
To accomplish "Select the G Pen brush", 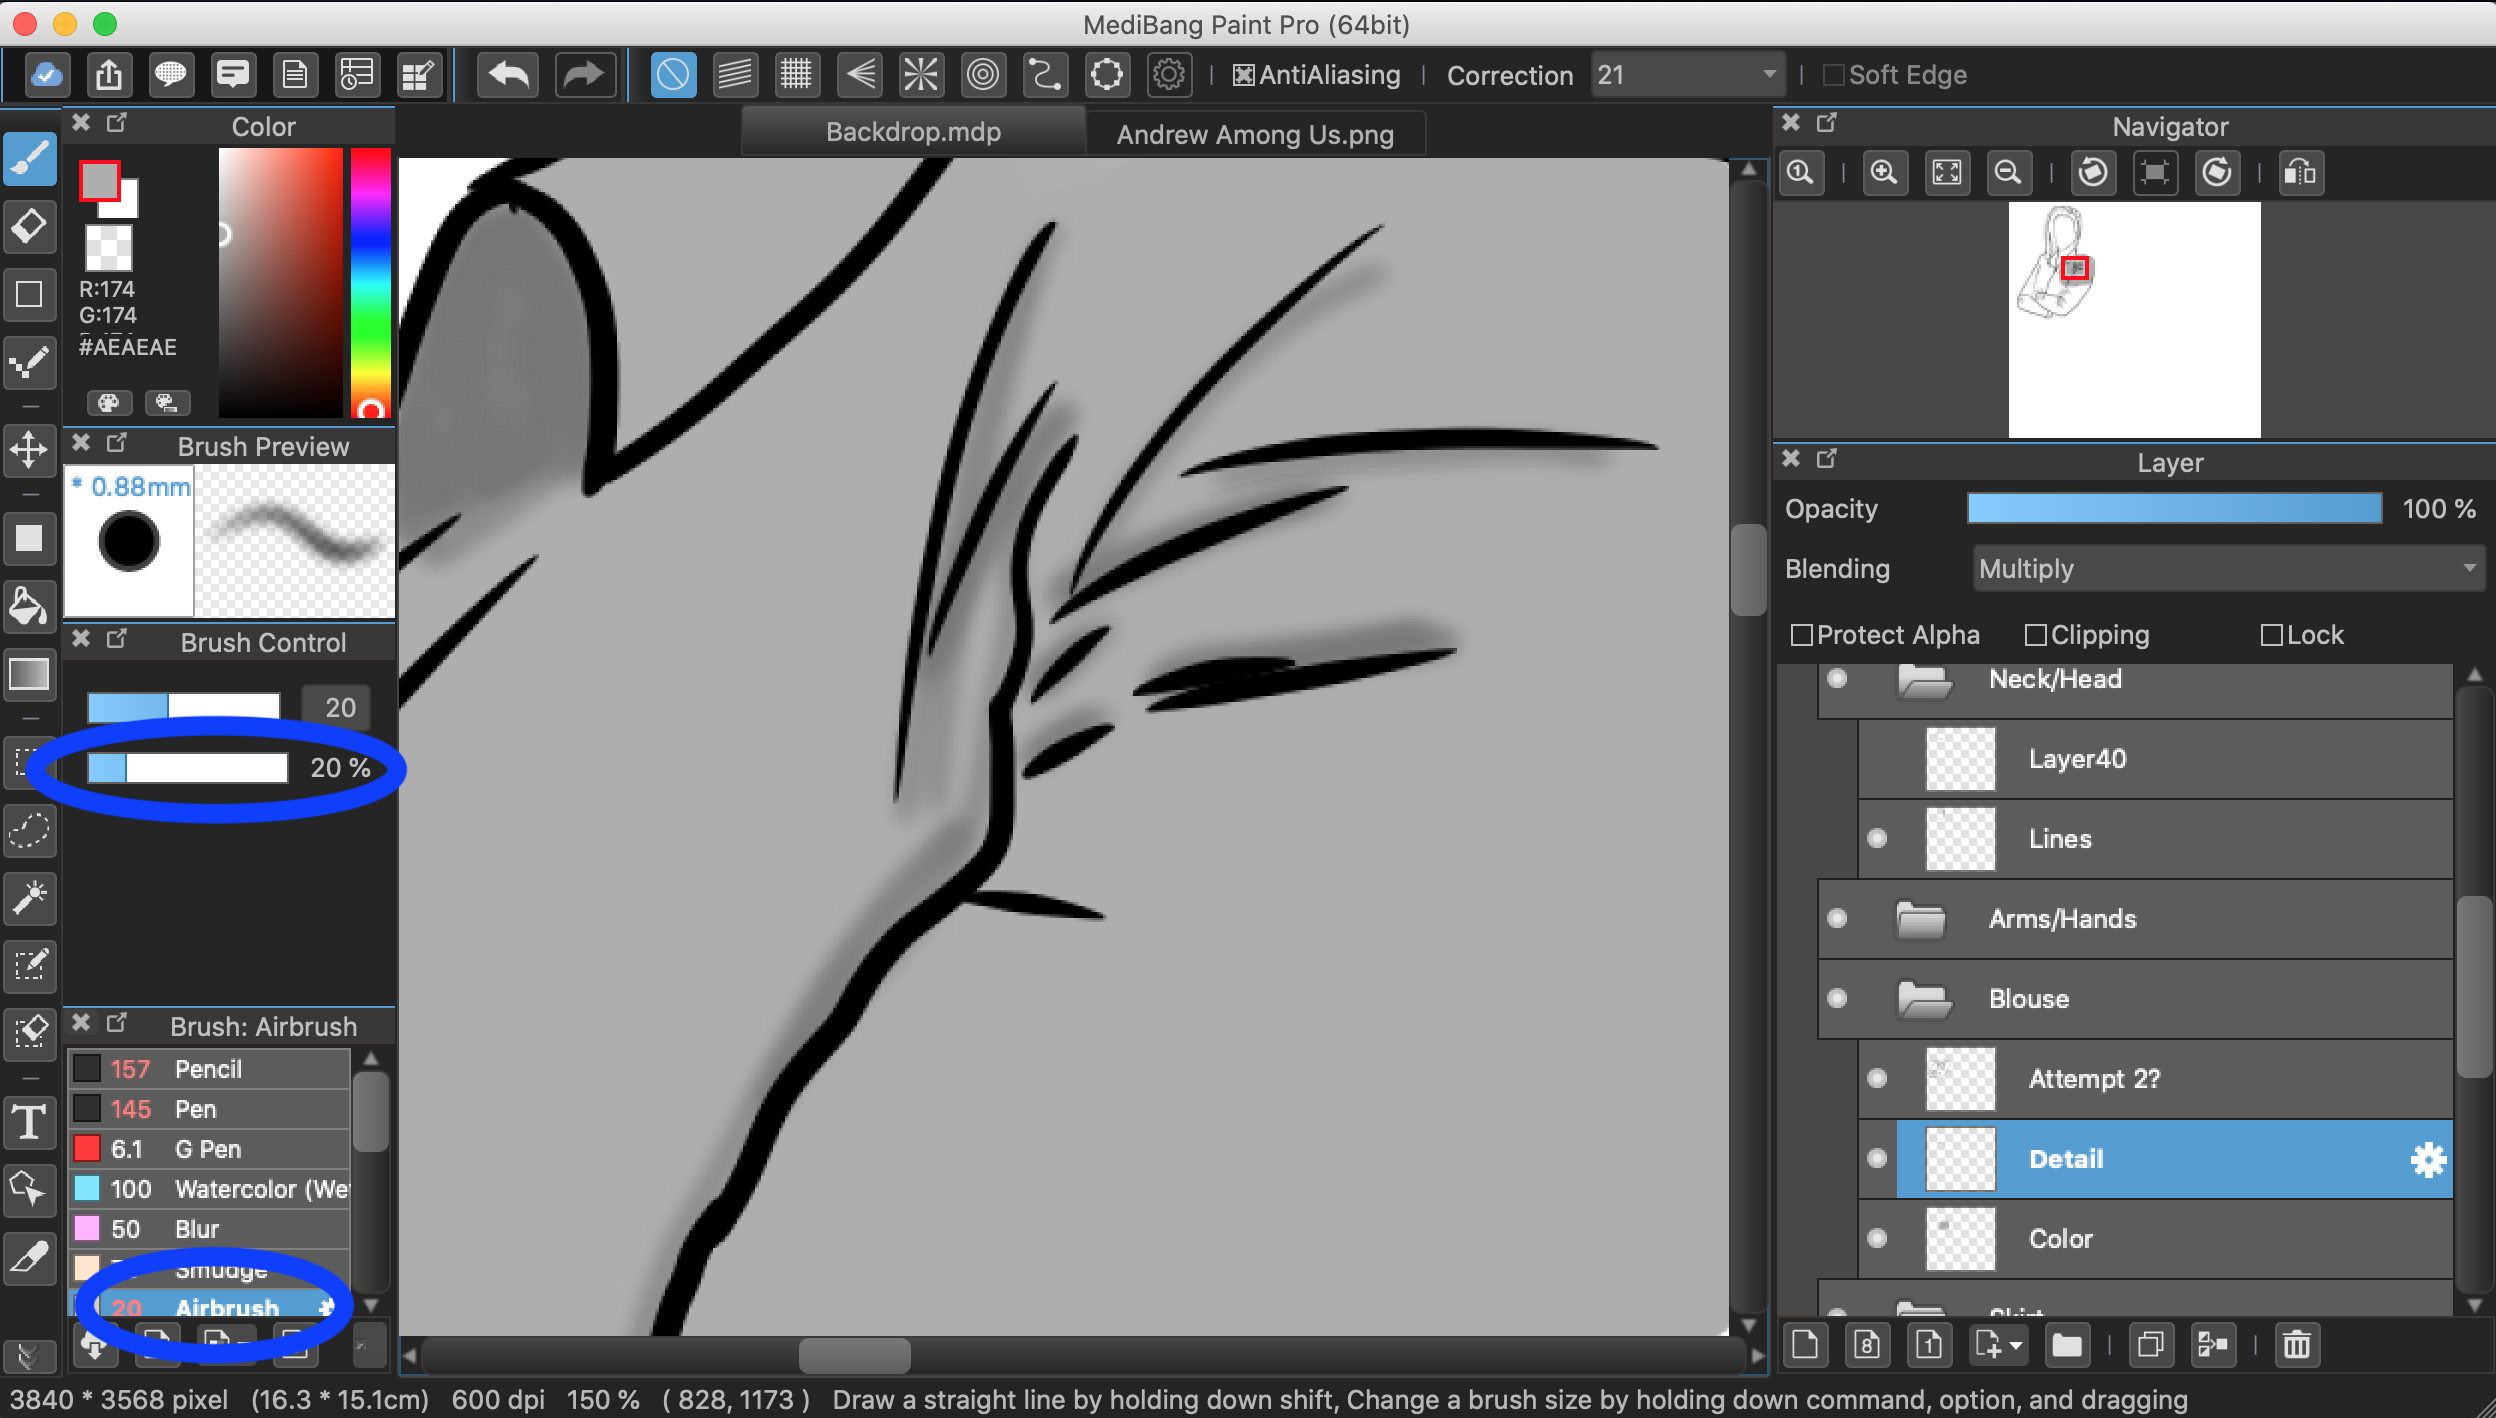I will coord(209,1149).
